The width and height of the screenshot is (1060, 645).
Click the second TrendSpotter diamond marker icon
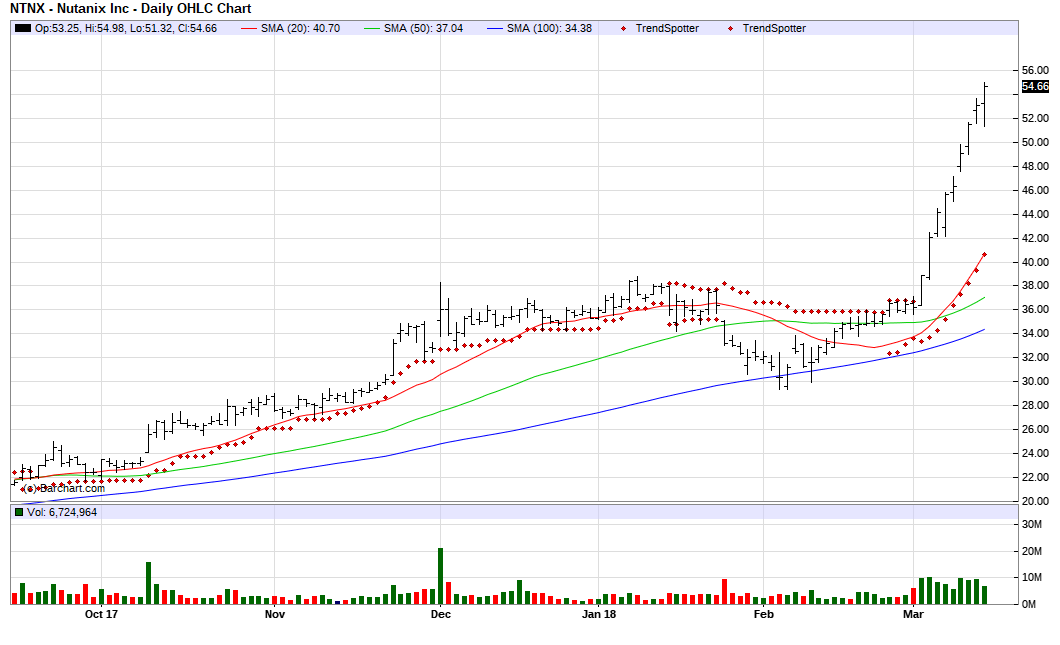tap(730, 28)
